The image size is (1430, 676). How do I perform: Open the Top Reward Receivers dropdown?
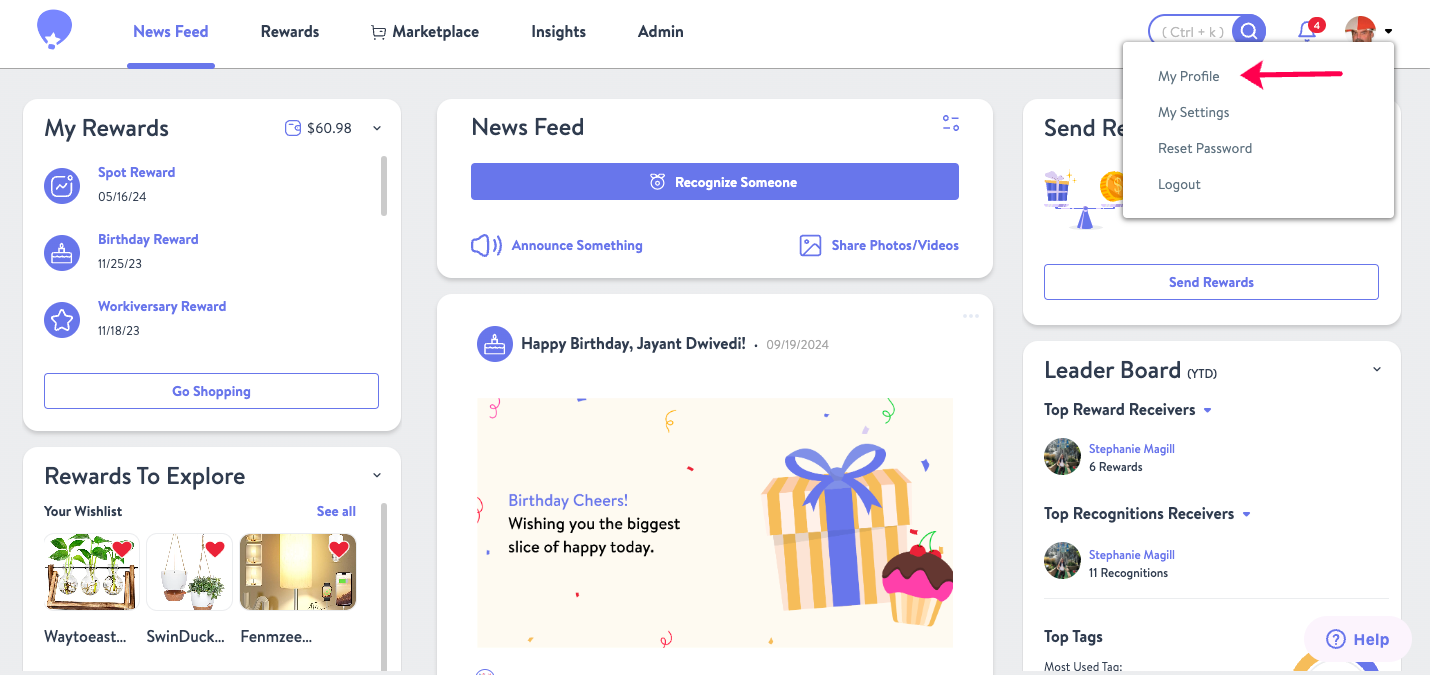tap(1208, 410)
